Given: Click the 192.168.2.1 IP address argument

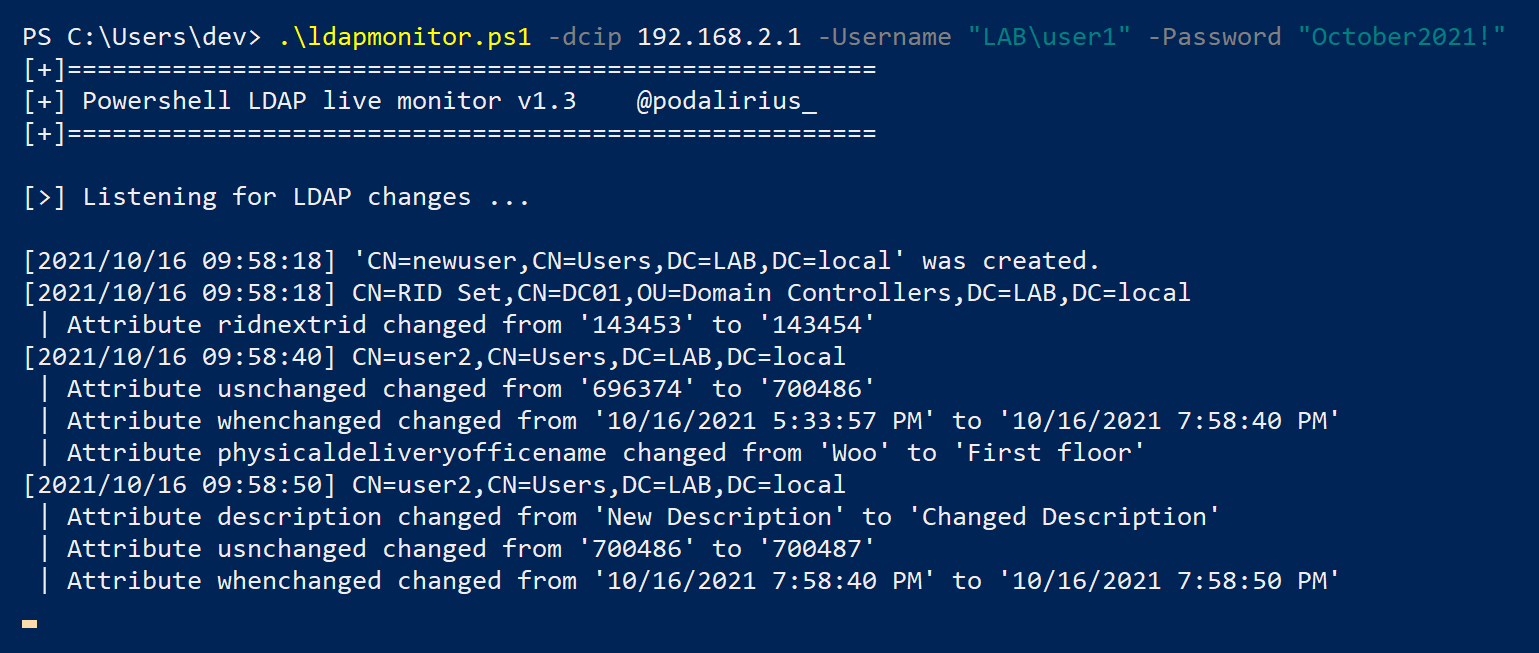Looking at the screenshot, I should coord(719,38).
